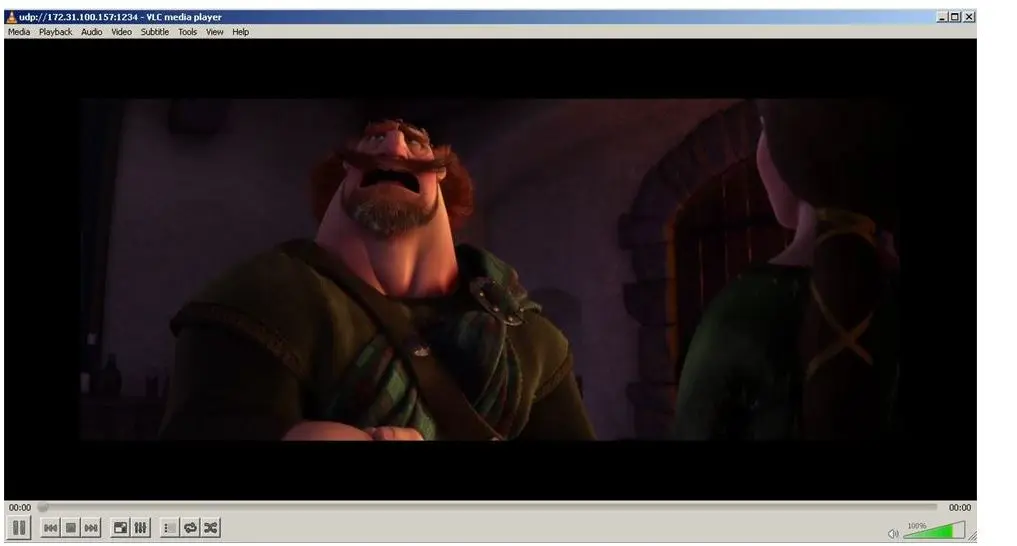Open the Subtitle menu
1017x546 pixels.
coord(155,32)
